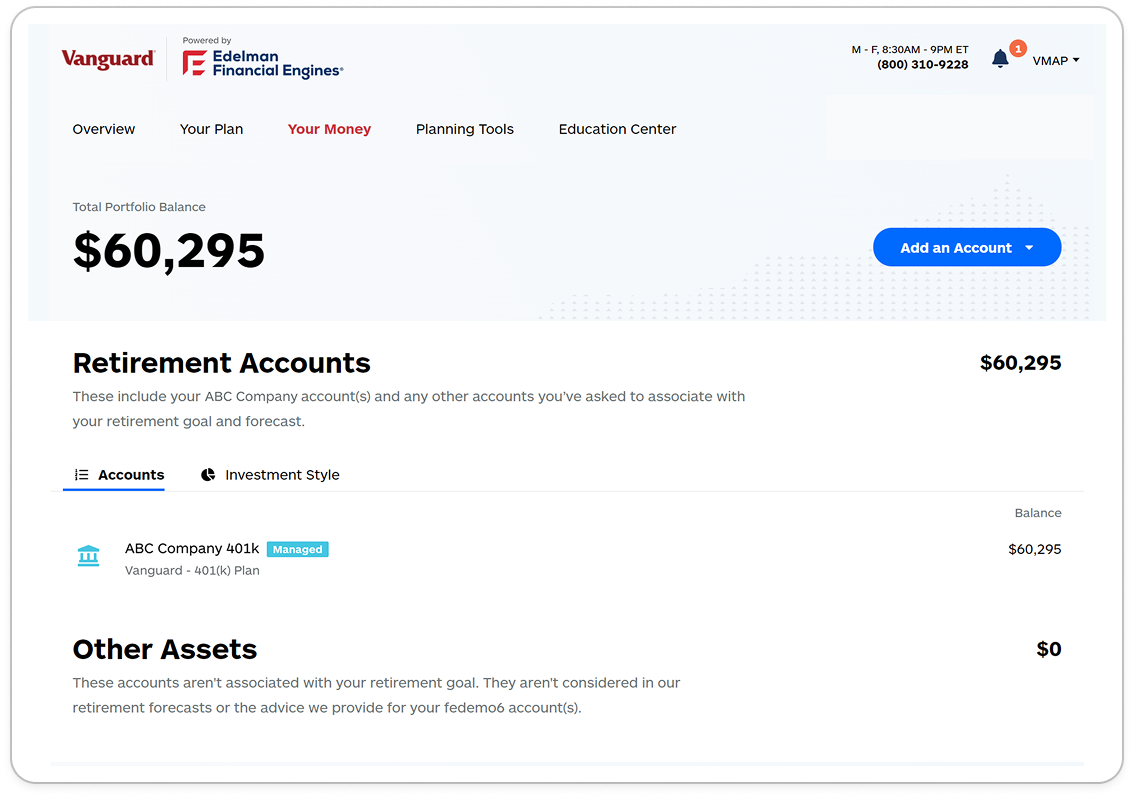This screenshot has width=1134, height=798.
Task: Open the ABC Company 401k account
Action: [192, 548]
